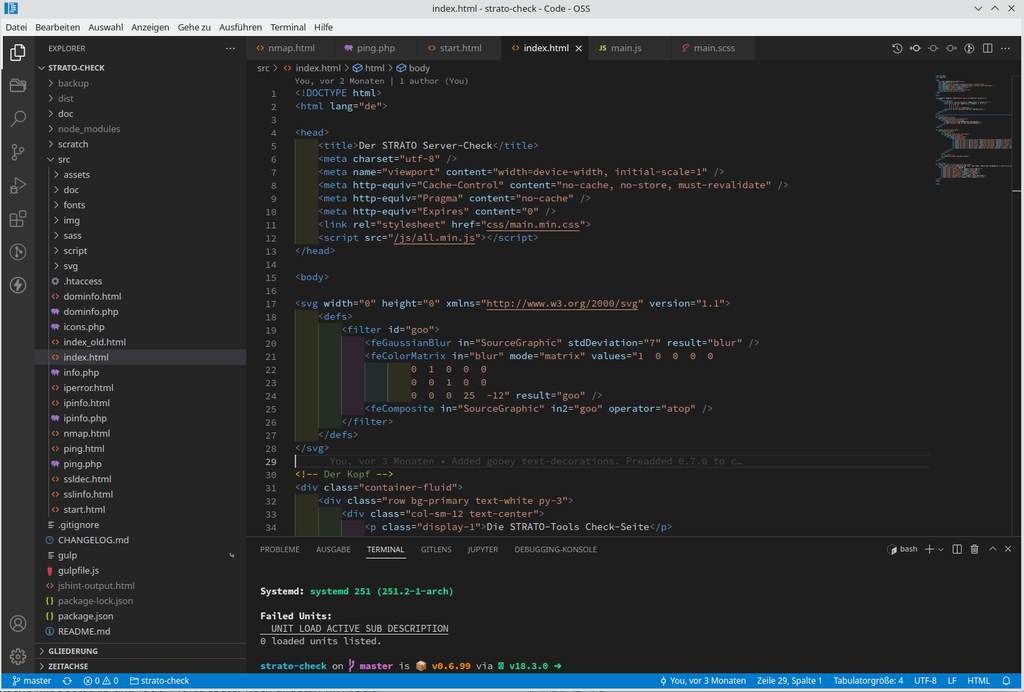Open the Extensions view
This screenshot has width=1024, height=692.
pyautogui.click(x=17, y=219)
